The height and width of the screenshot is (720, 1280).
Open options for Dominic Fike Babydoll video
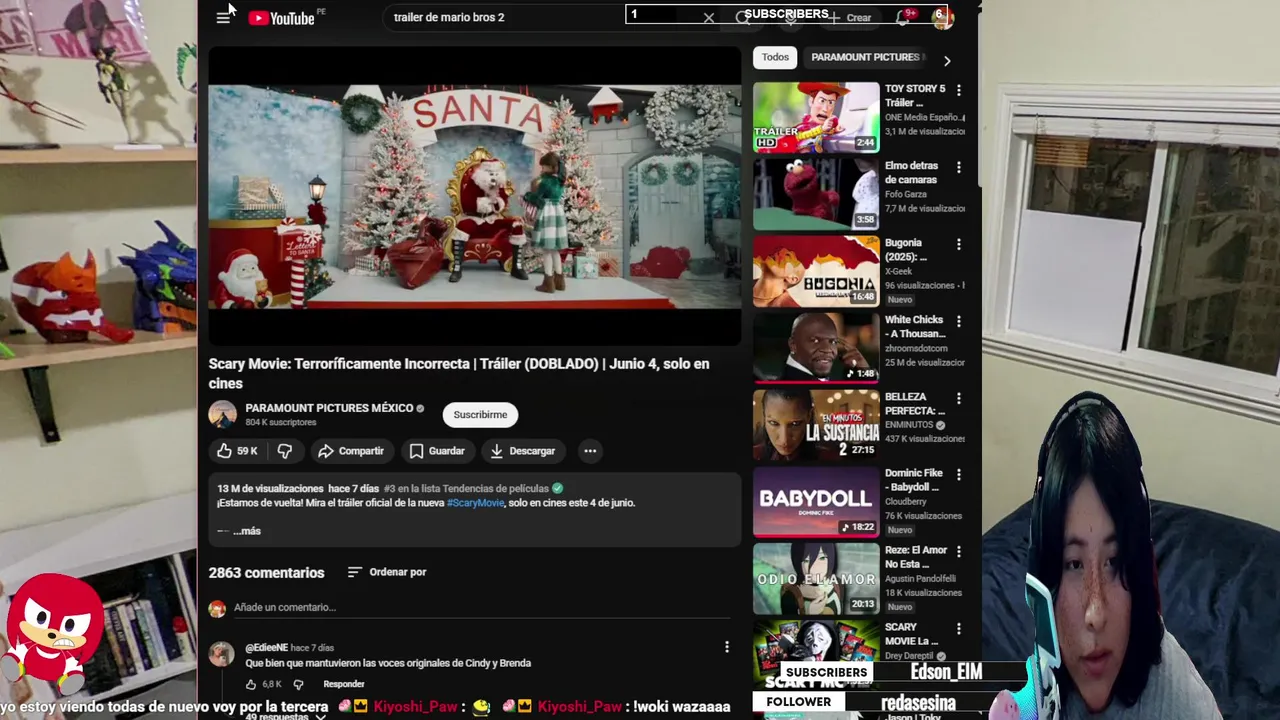point(959,475)
